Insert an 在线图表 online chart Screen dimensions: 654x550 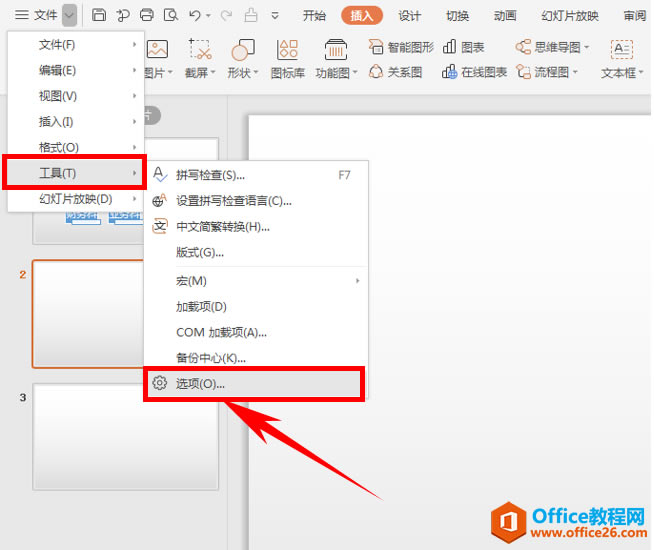474,72
